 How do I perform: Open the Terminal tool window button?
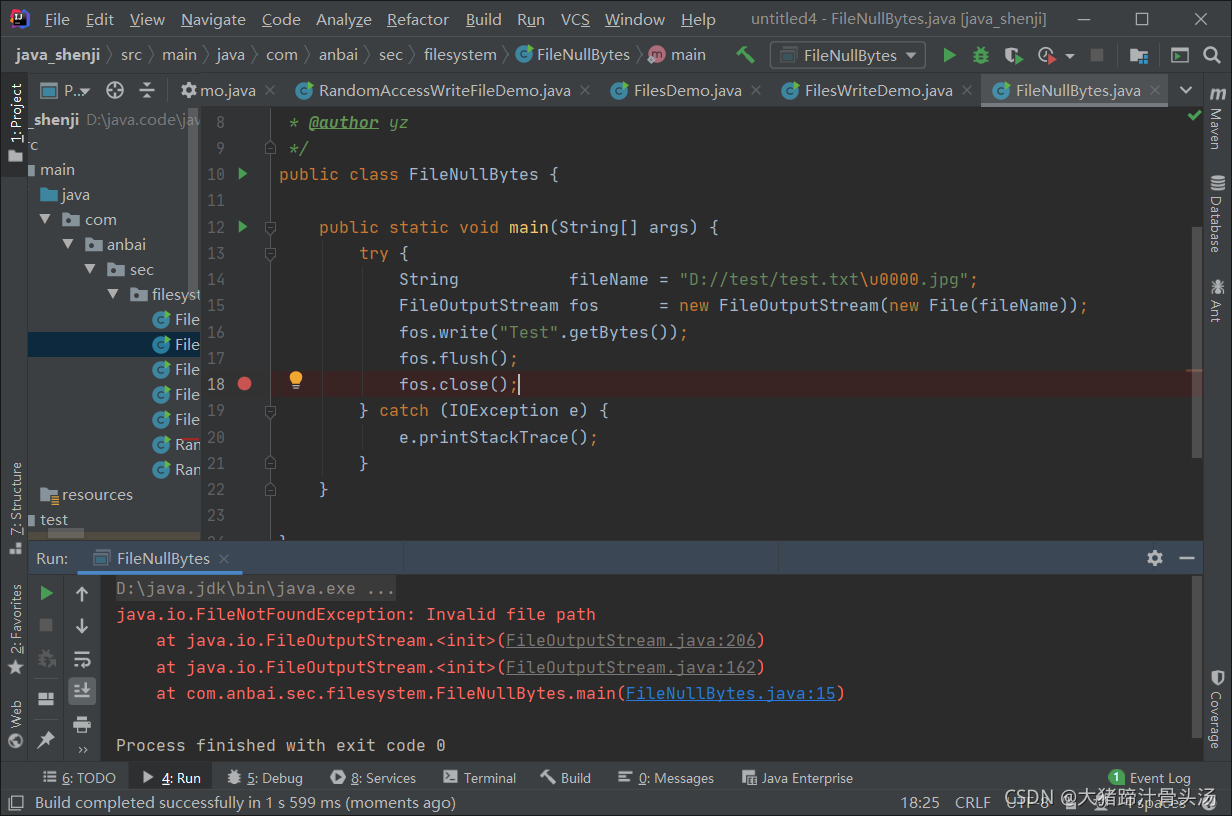[478, 777]
